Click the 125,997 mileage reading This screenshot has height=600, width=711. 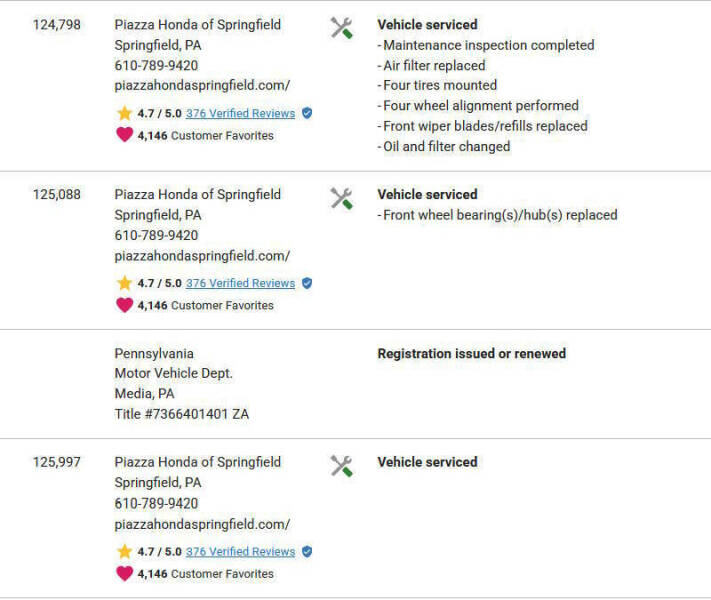[x=57, y=462]
